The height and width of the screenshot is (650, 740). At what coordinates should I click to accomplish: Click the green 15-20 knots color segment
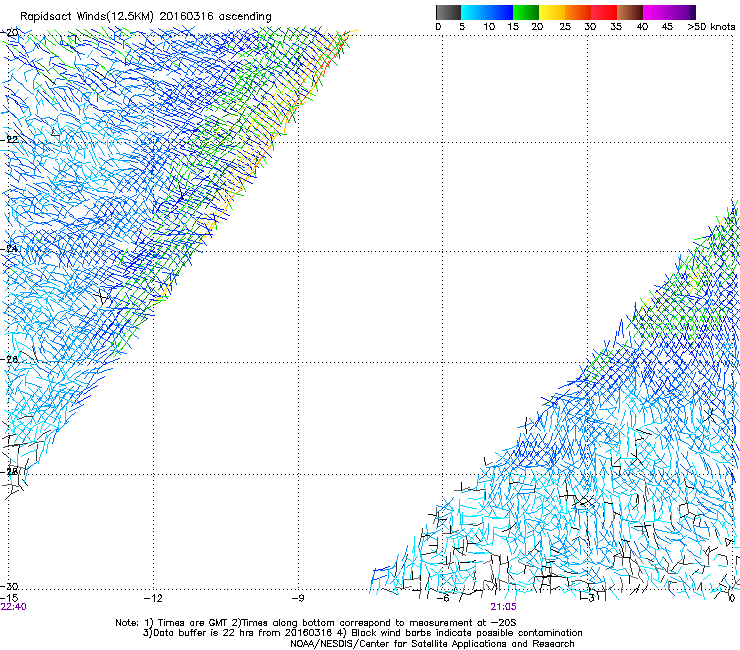pyautogui.click(x=526, y=12)
